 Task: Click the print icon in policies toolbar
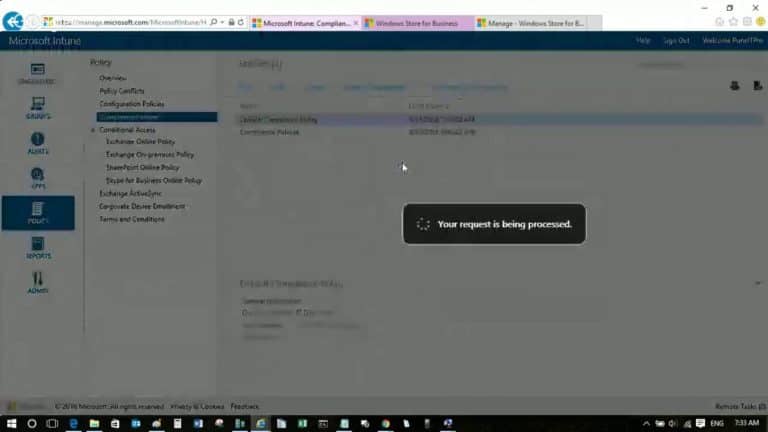coord(734,86)
